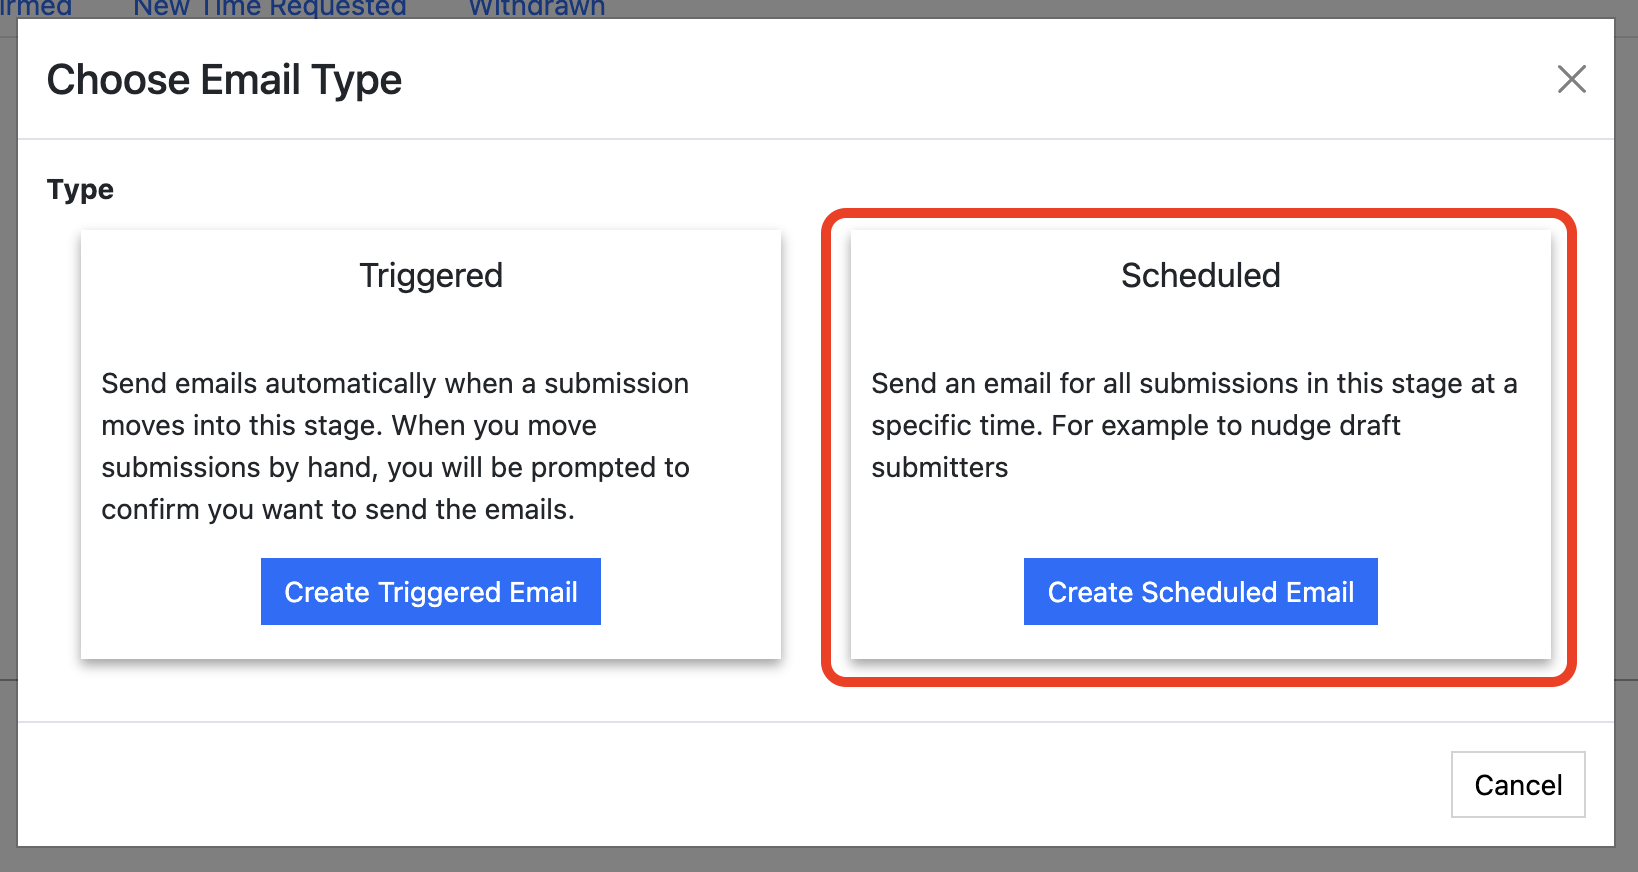Select the Confirmed tab at the top left
Screen dimensions: 1638x872
pyautogui.click(x=36, y=8)
